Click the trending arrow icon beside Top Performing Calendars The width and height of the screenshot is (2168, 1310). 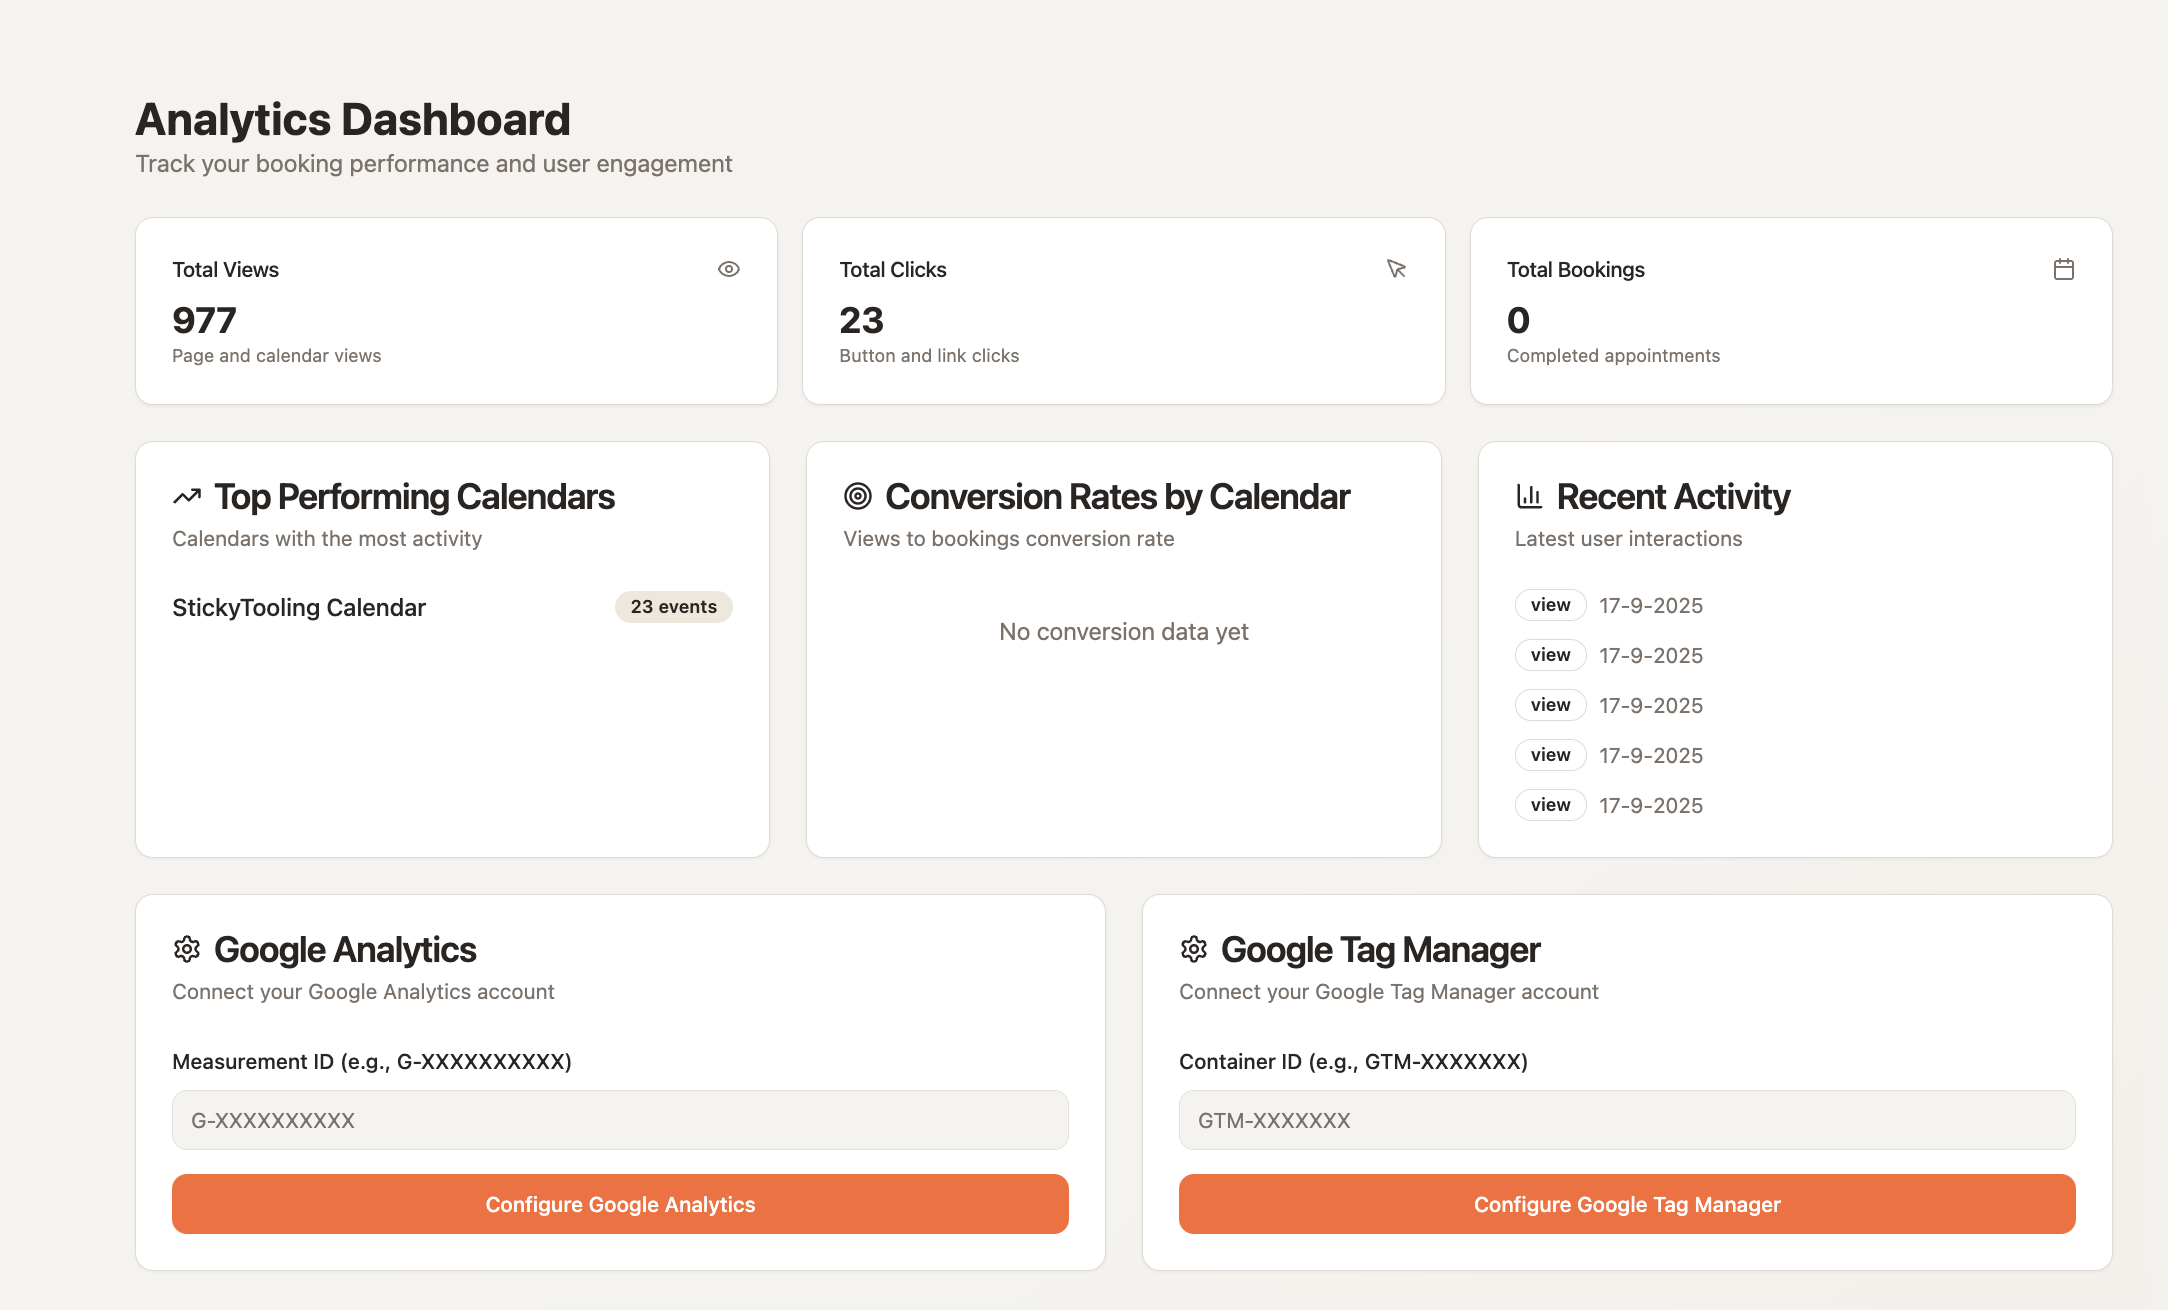click(187, 496)
